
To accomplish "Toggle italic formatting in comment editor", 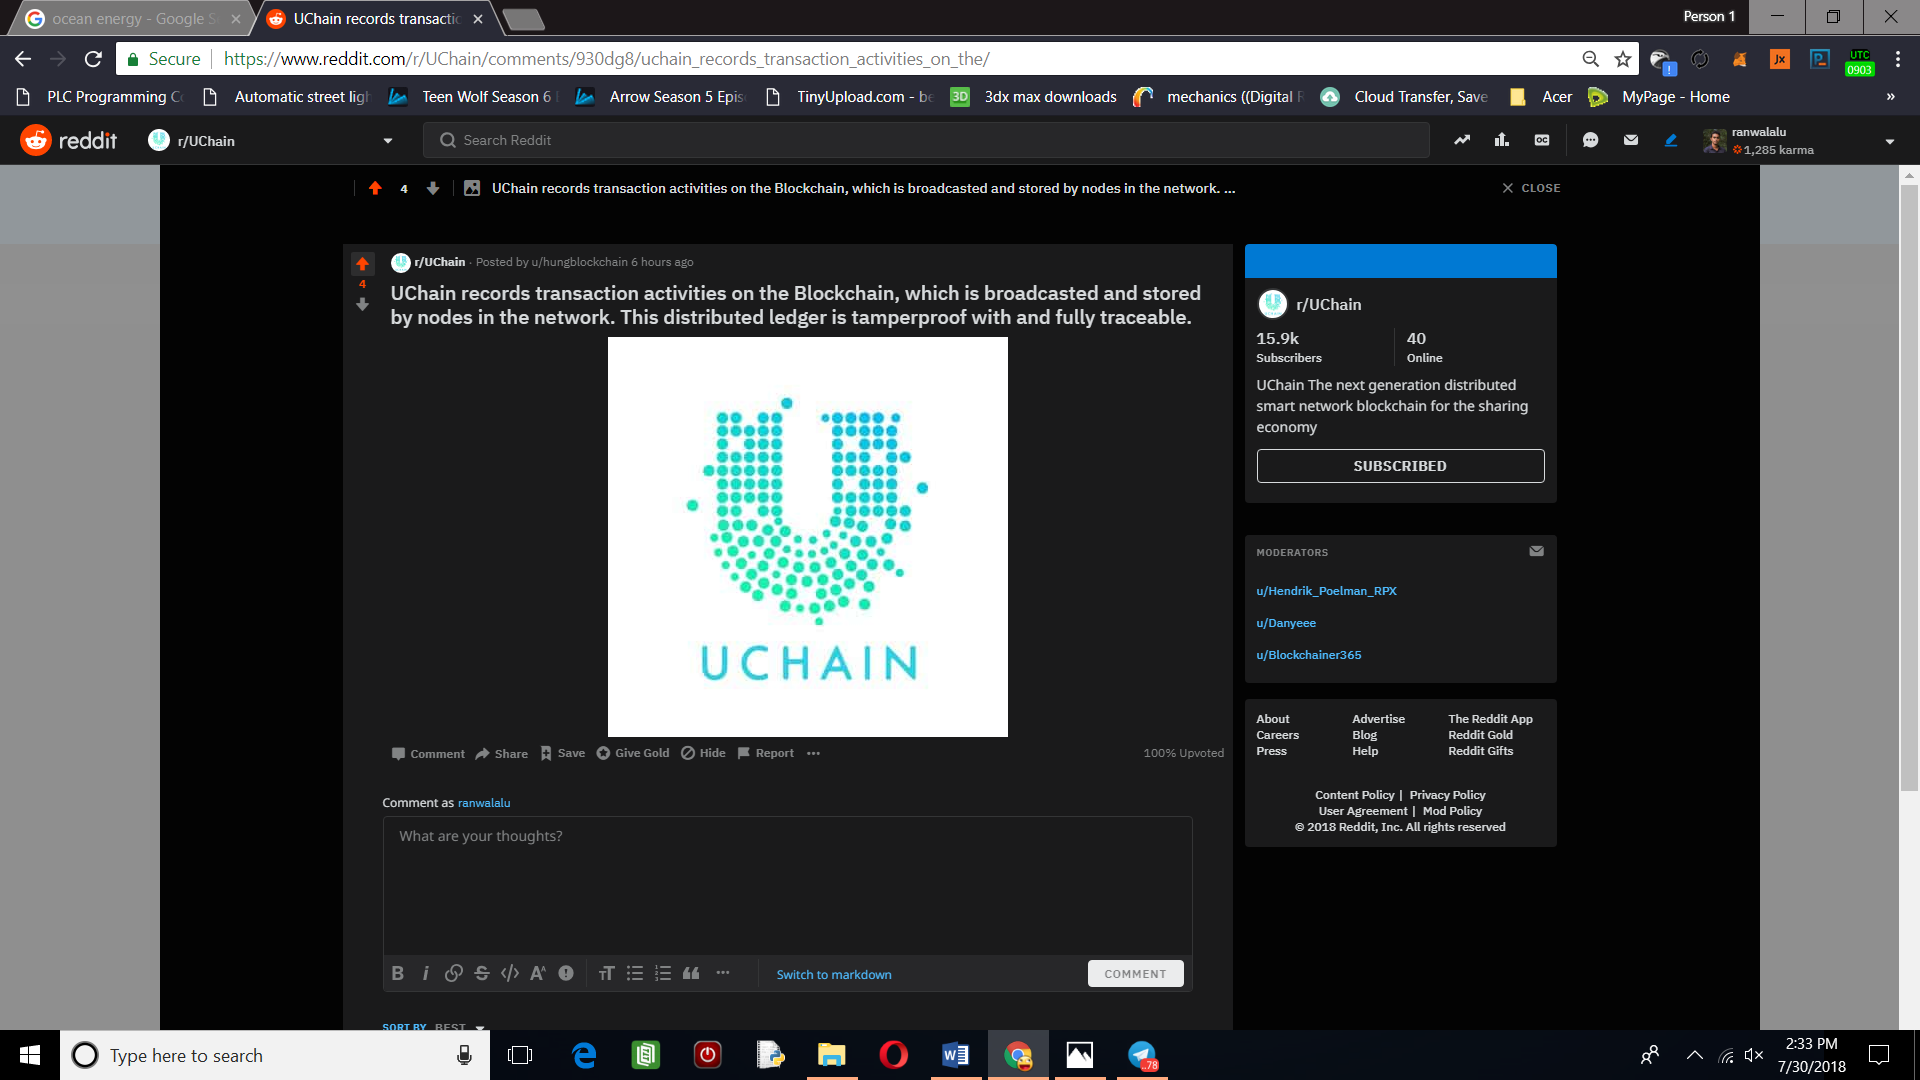I will point(425,973).
